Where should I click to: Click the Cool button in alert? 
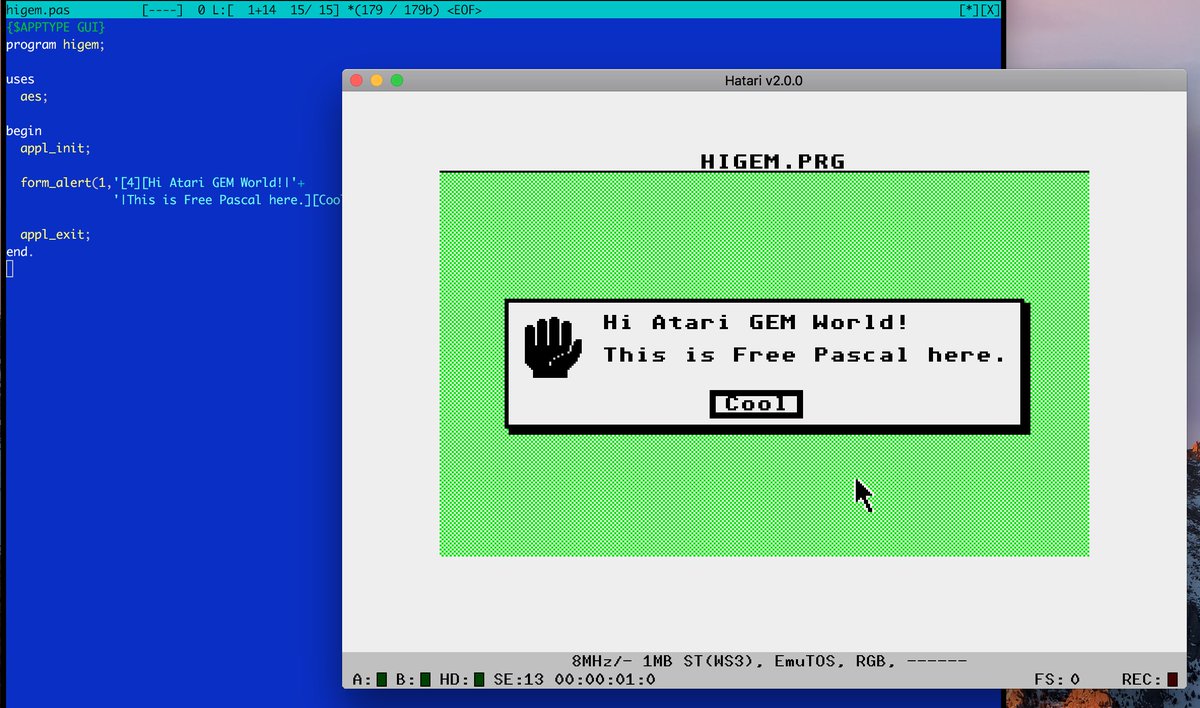point(756,404)
